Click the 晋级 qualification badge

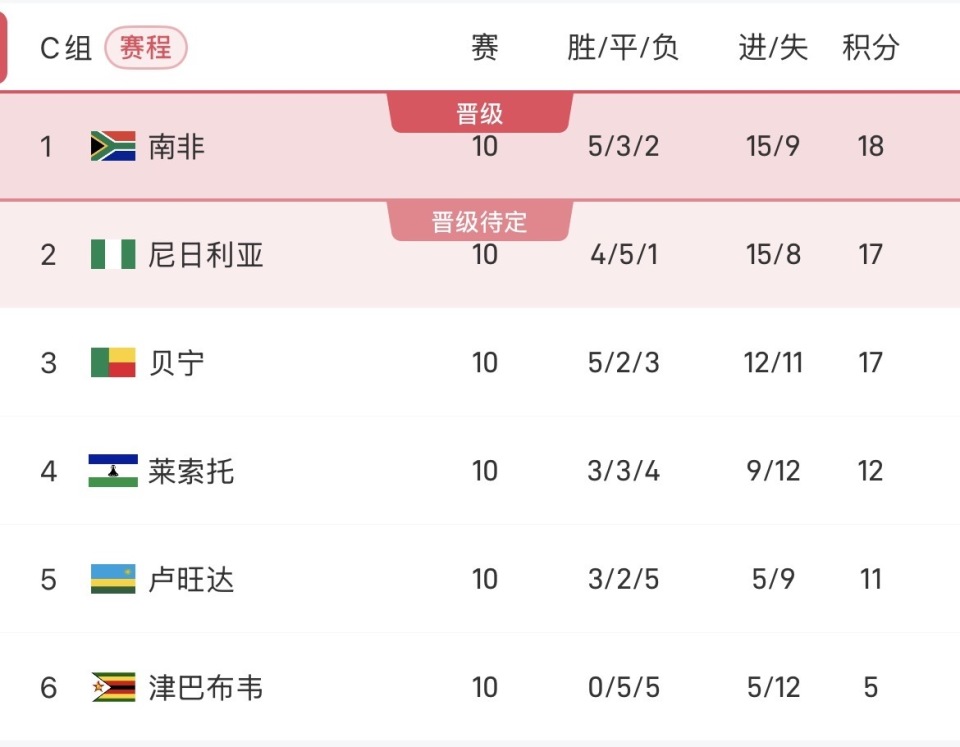point(480,113)
